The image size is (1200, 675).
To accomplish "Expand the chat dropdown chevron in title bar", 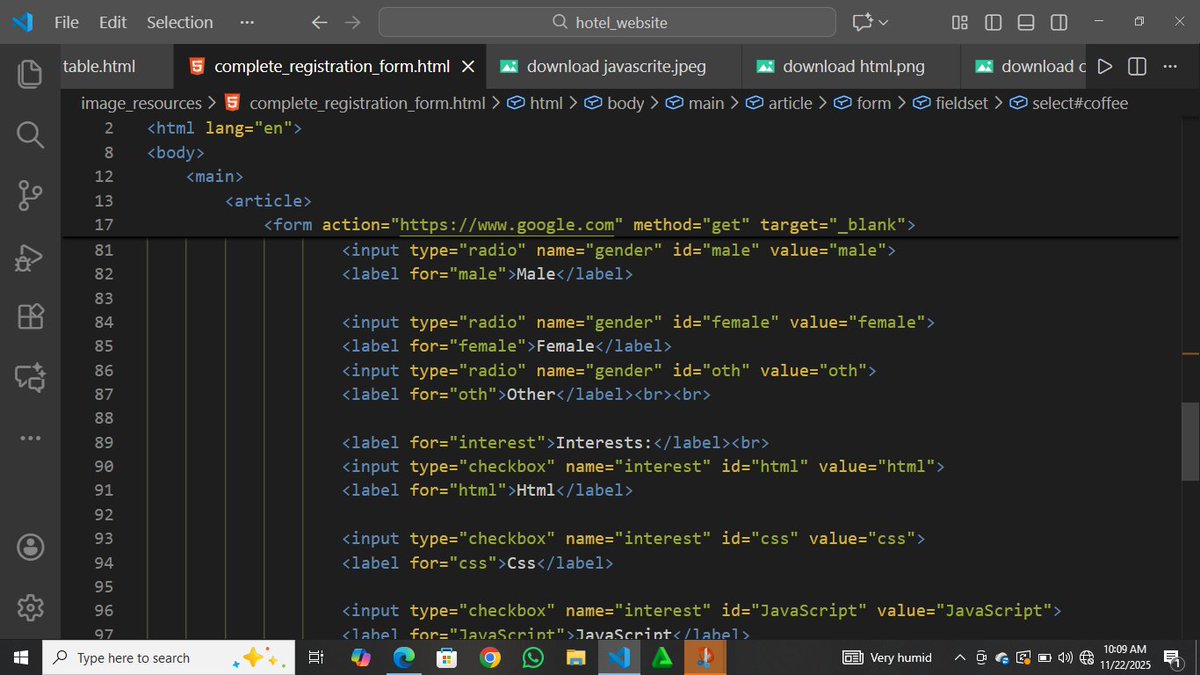I will pyautogui.click(x=883, y=22).
